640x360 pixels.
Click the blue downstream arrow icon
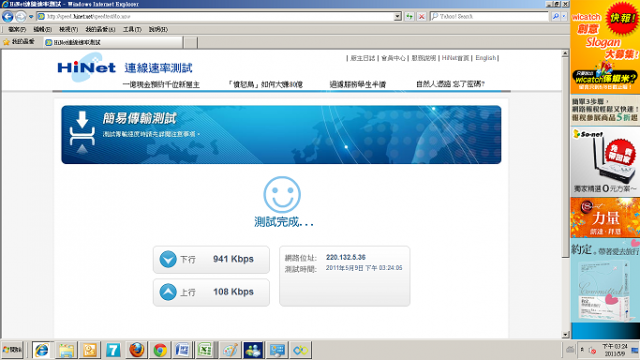click(x=168, y=259)
